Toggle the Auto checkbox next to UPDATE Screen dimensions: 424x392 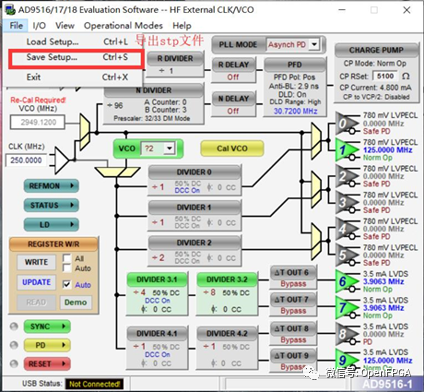67,284
